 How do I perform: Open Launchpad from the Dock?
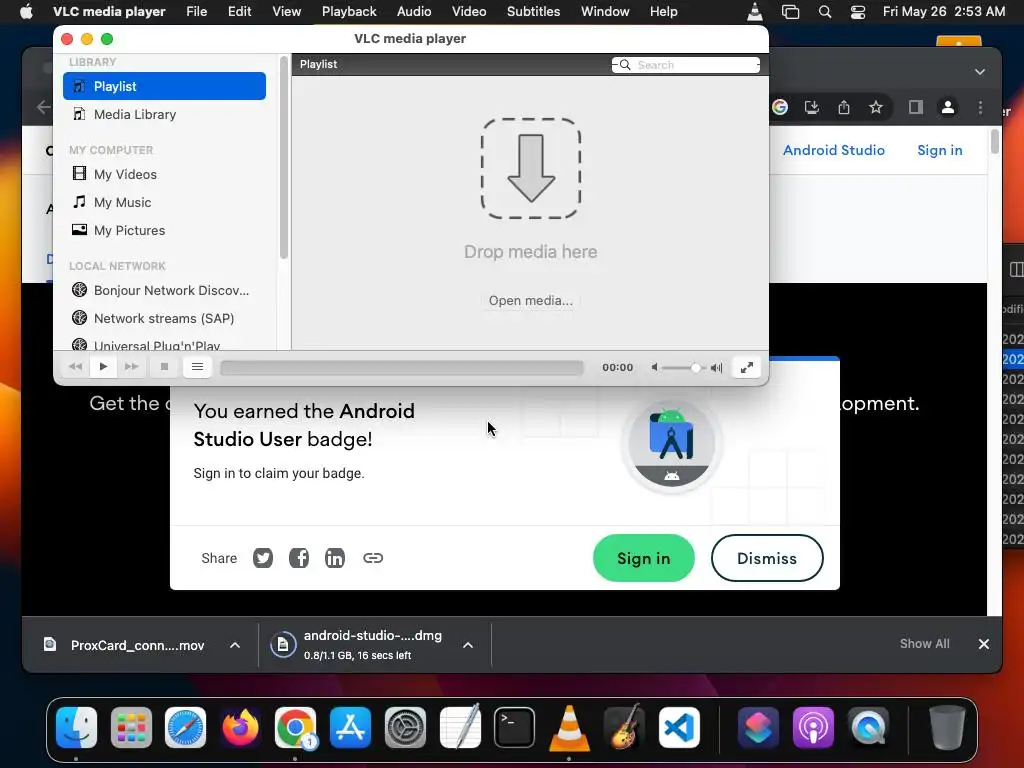(131, 728)
